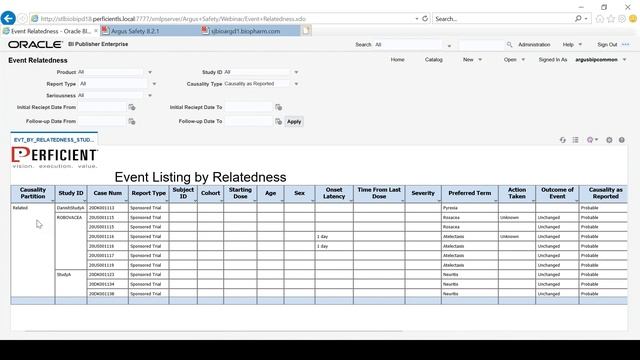Click the browser back arrow button
640x360 pixels.
click(x=8, y=18)
